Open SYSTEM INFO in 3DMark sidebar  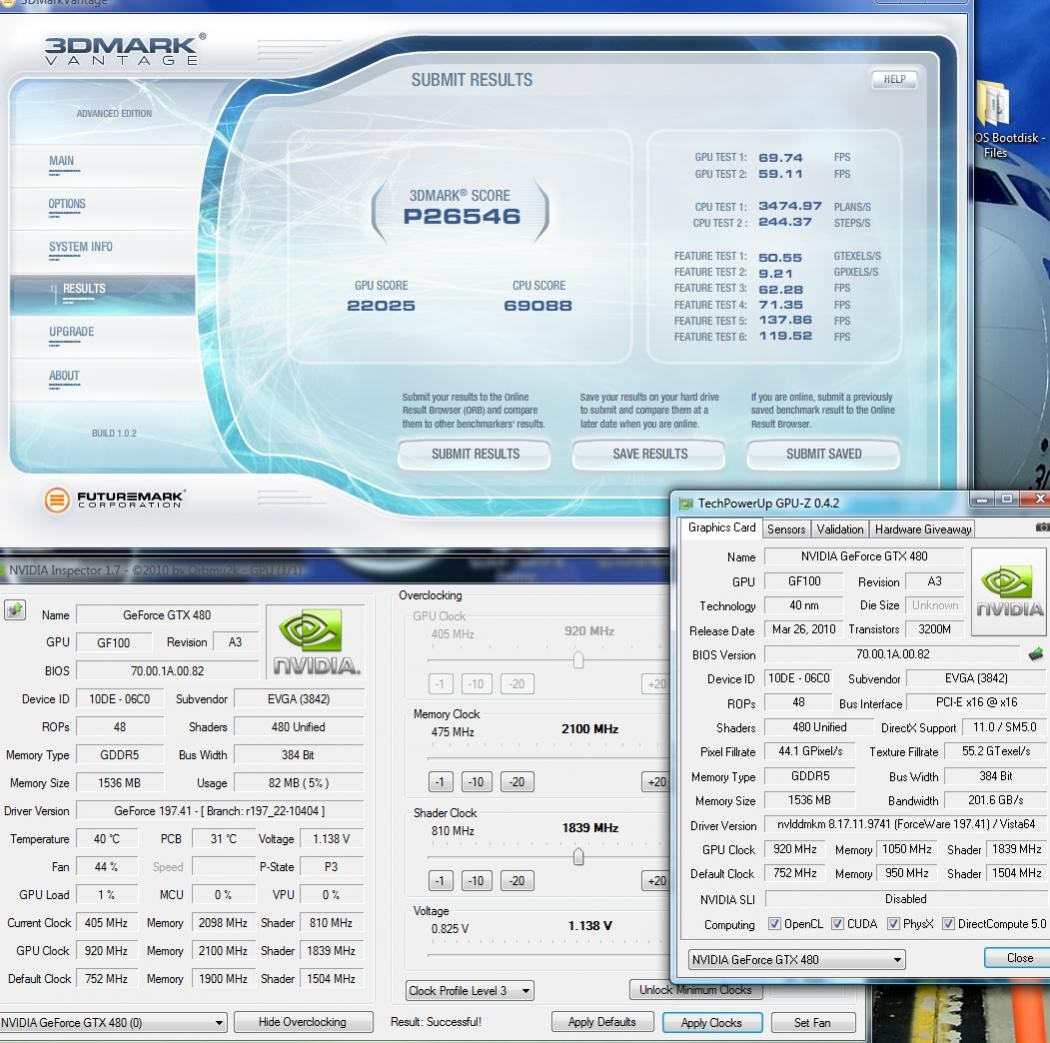80,246
